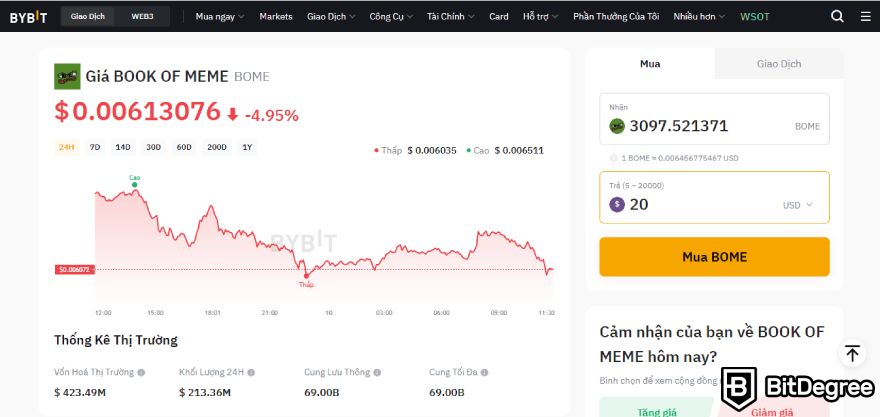
Task: Click the red price down arrow
Action: tap(232, 114)
